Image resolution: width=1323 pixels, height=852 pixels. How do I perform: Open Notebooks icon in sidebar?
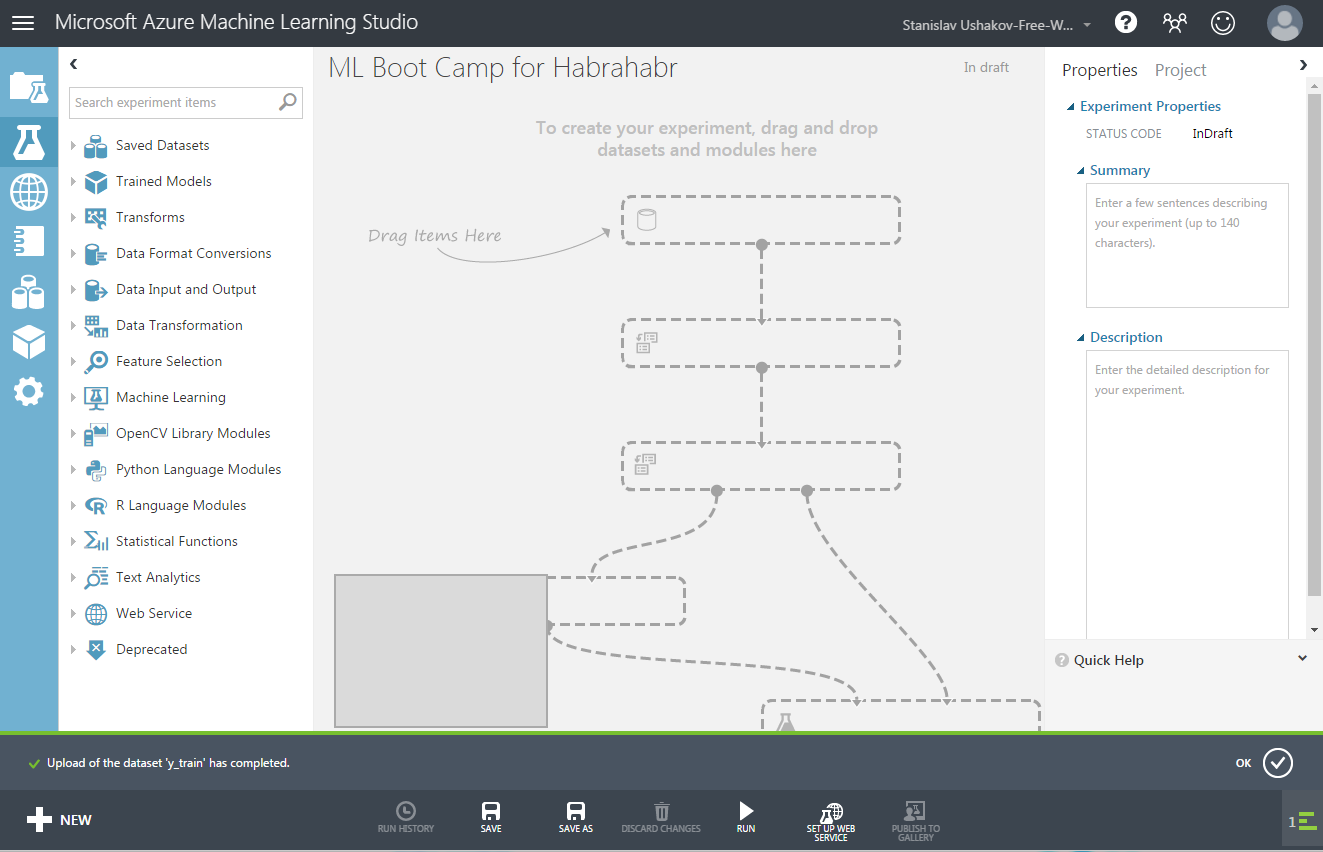point(29,242)
